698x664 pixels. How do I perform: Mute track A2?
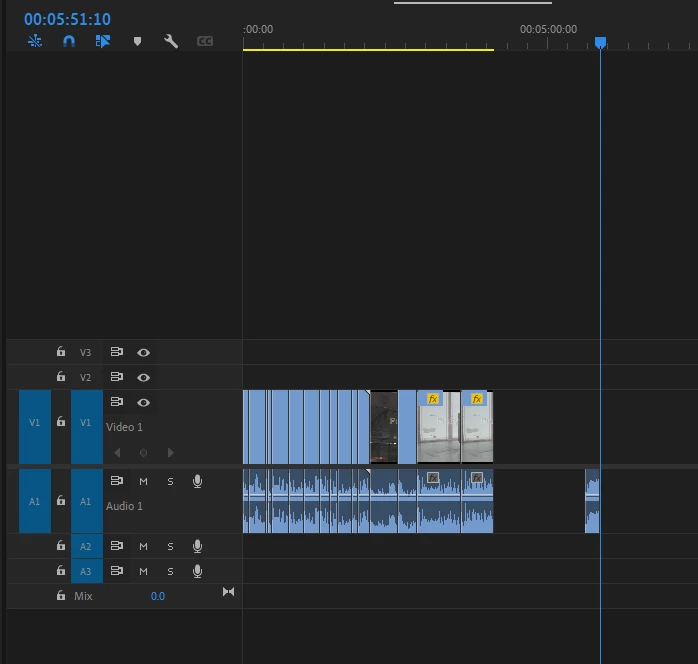pos(143,547)
